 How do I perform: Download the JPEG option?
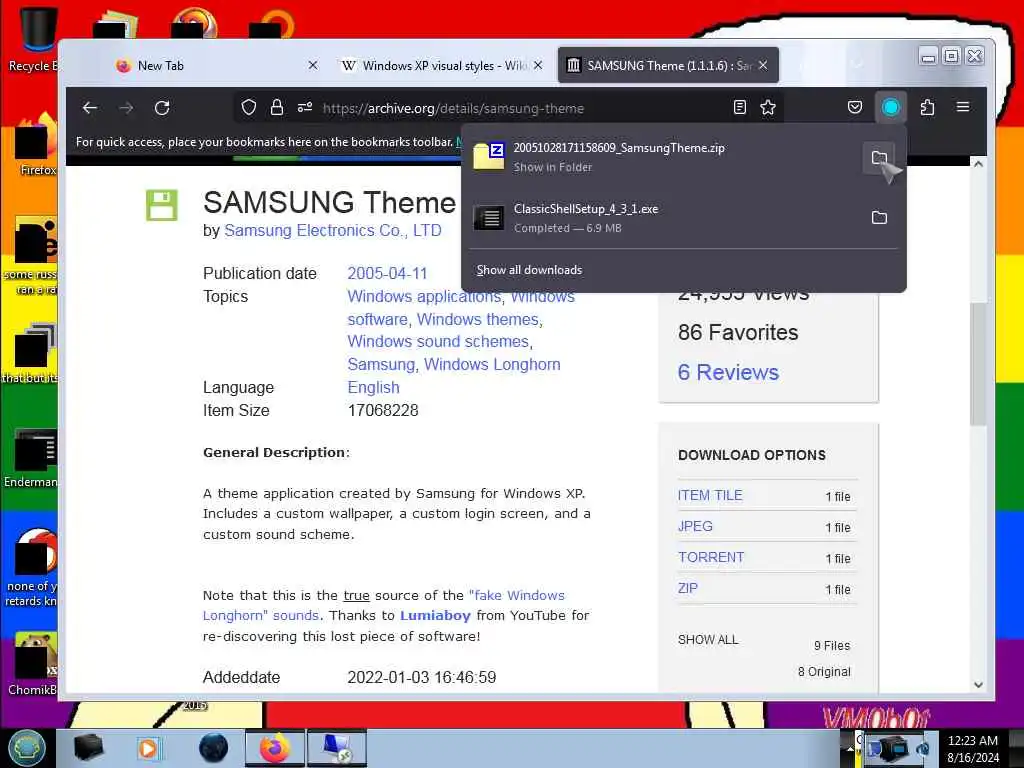point(695,526)
